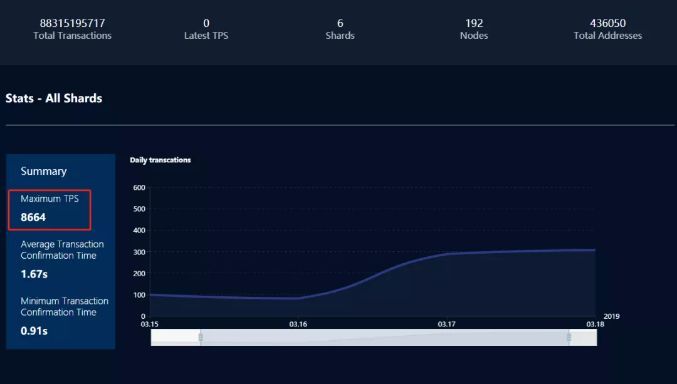Screen dimensions: 677x384
Task: Click the Total Addresses label
Action: point(608,36)
